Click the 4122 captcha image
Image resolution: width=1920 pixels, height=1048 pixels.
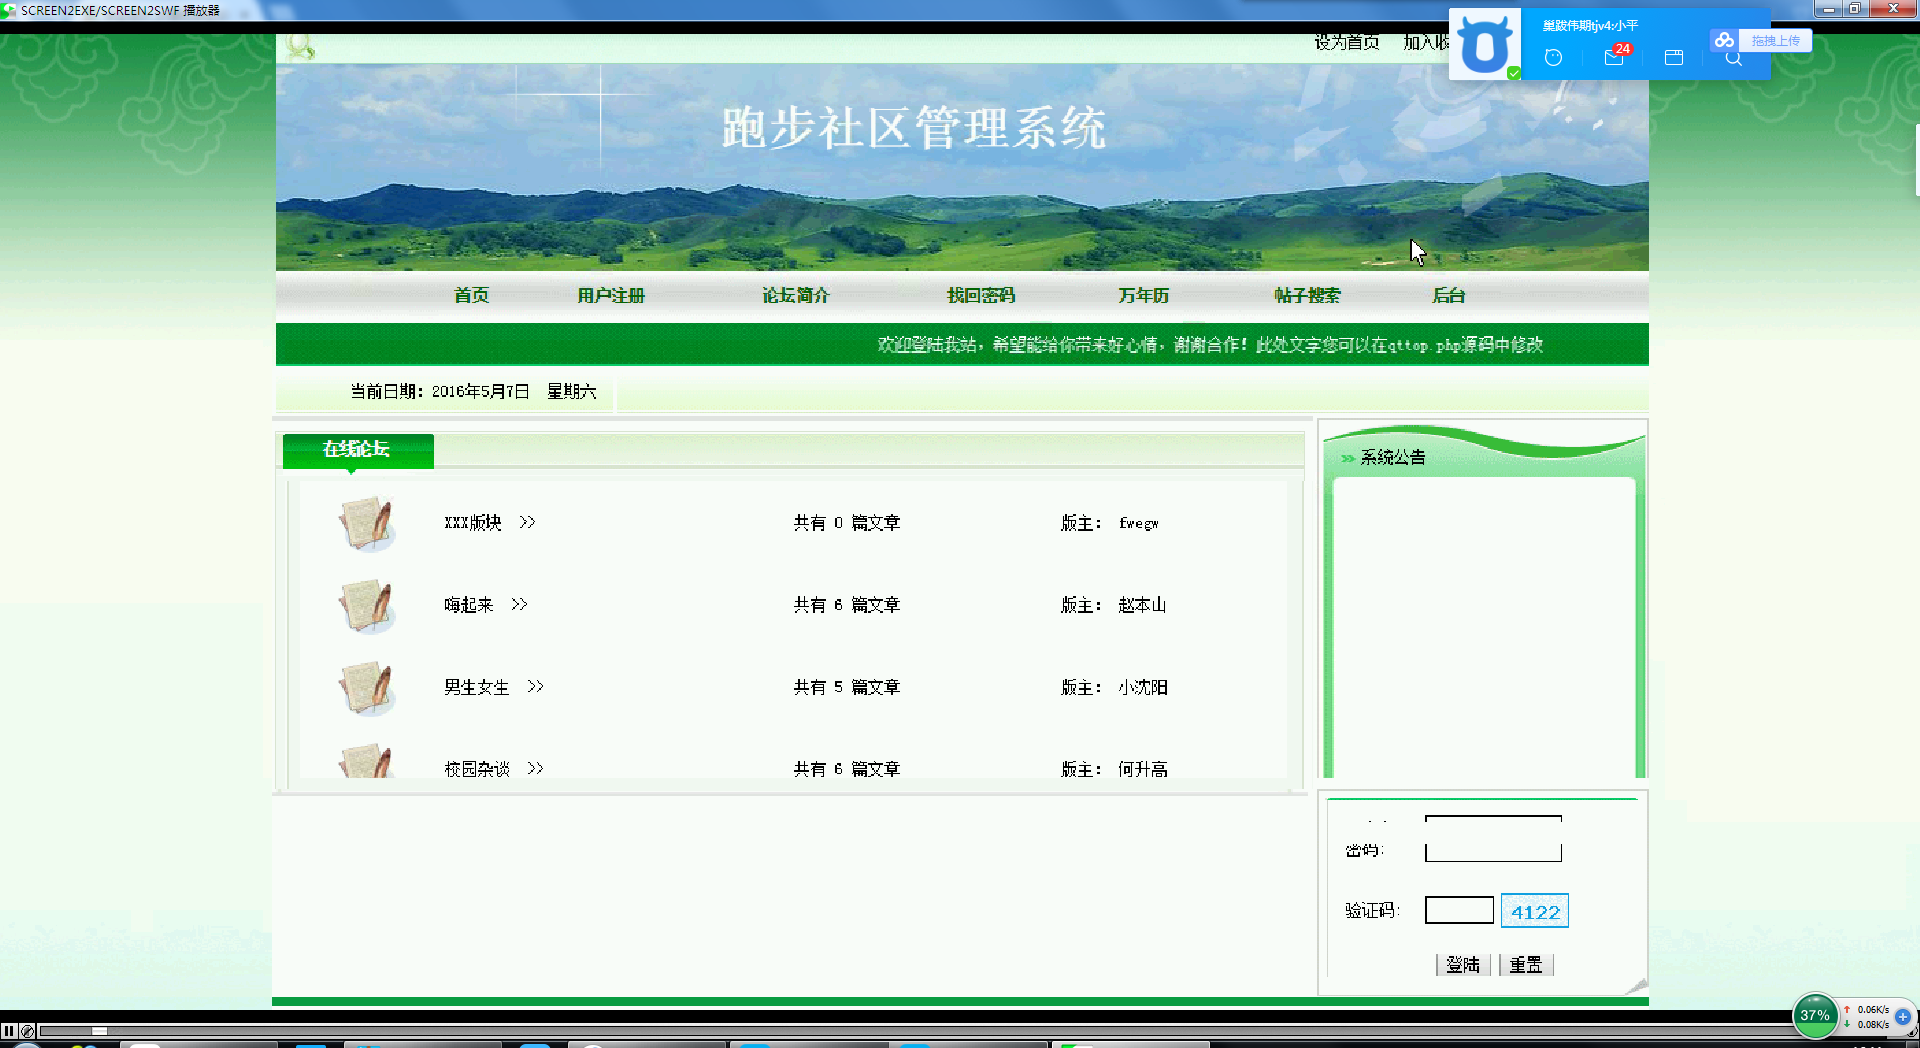coord(1535,911)
